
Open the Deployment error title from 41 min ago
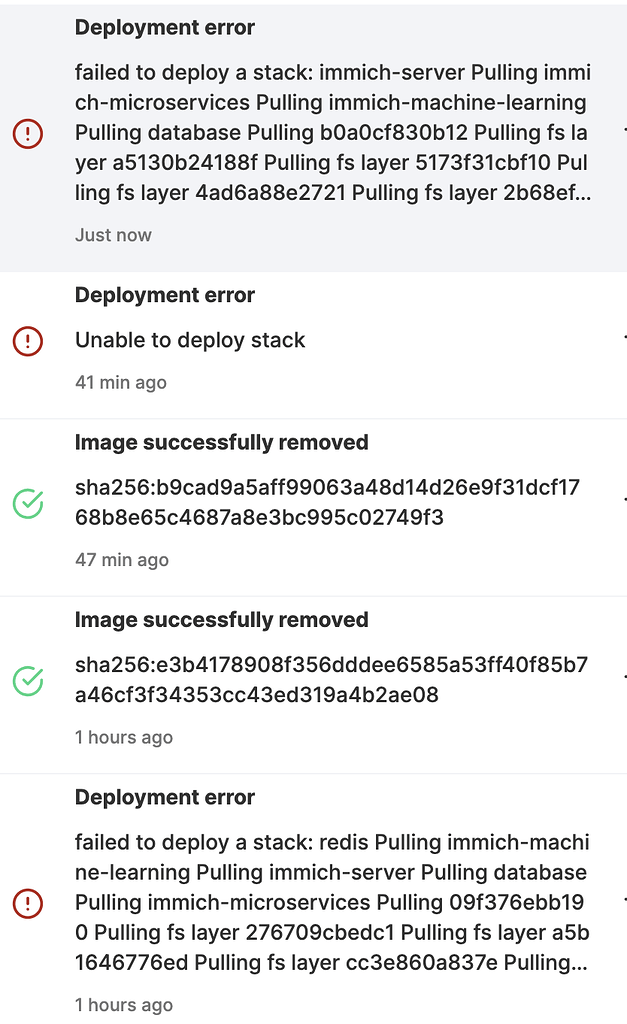click(x=165, y=295)
